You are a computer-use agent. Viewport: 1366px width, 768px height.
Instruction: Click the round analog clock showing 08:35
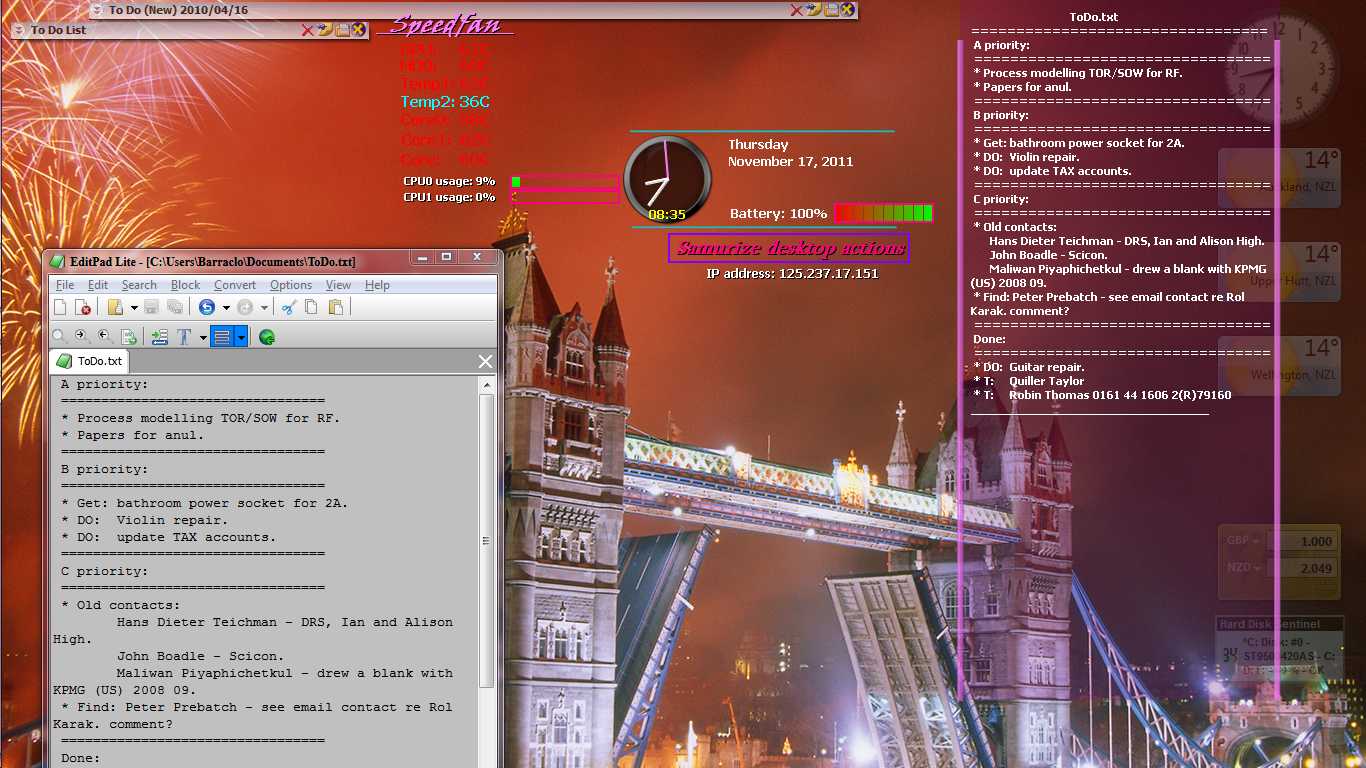coord(667,180)
